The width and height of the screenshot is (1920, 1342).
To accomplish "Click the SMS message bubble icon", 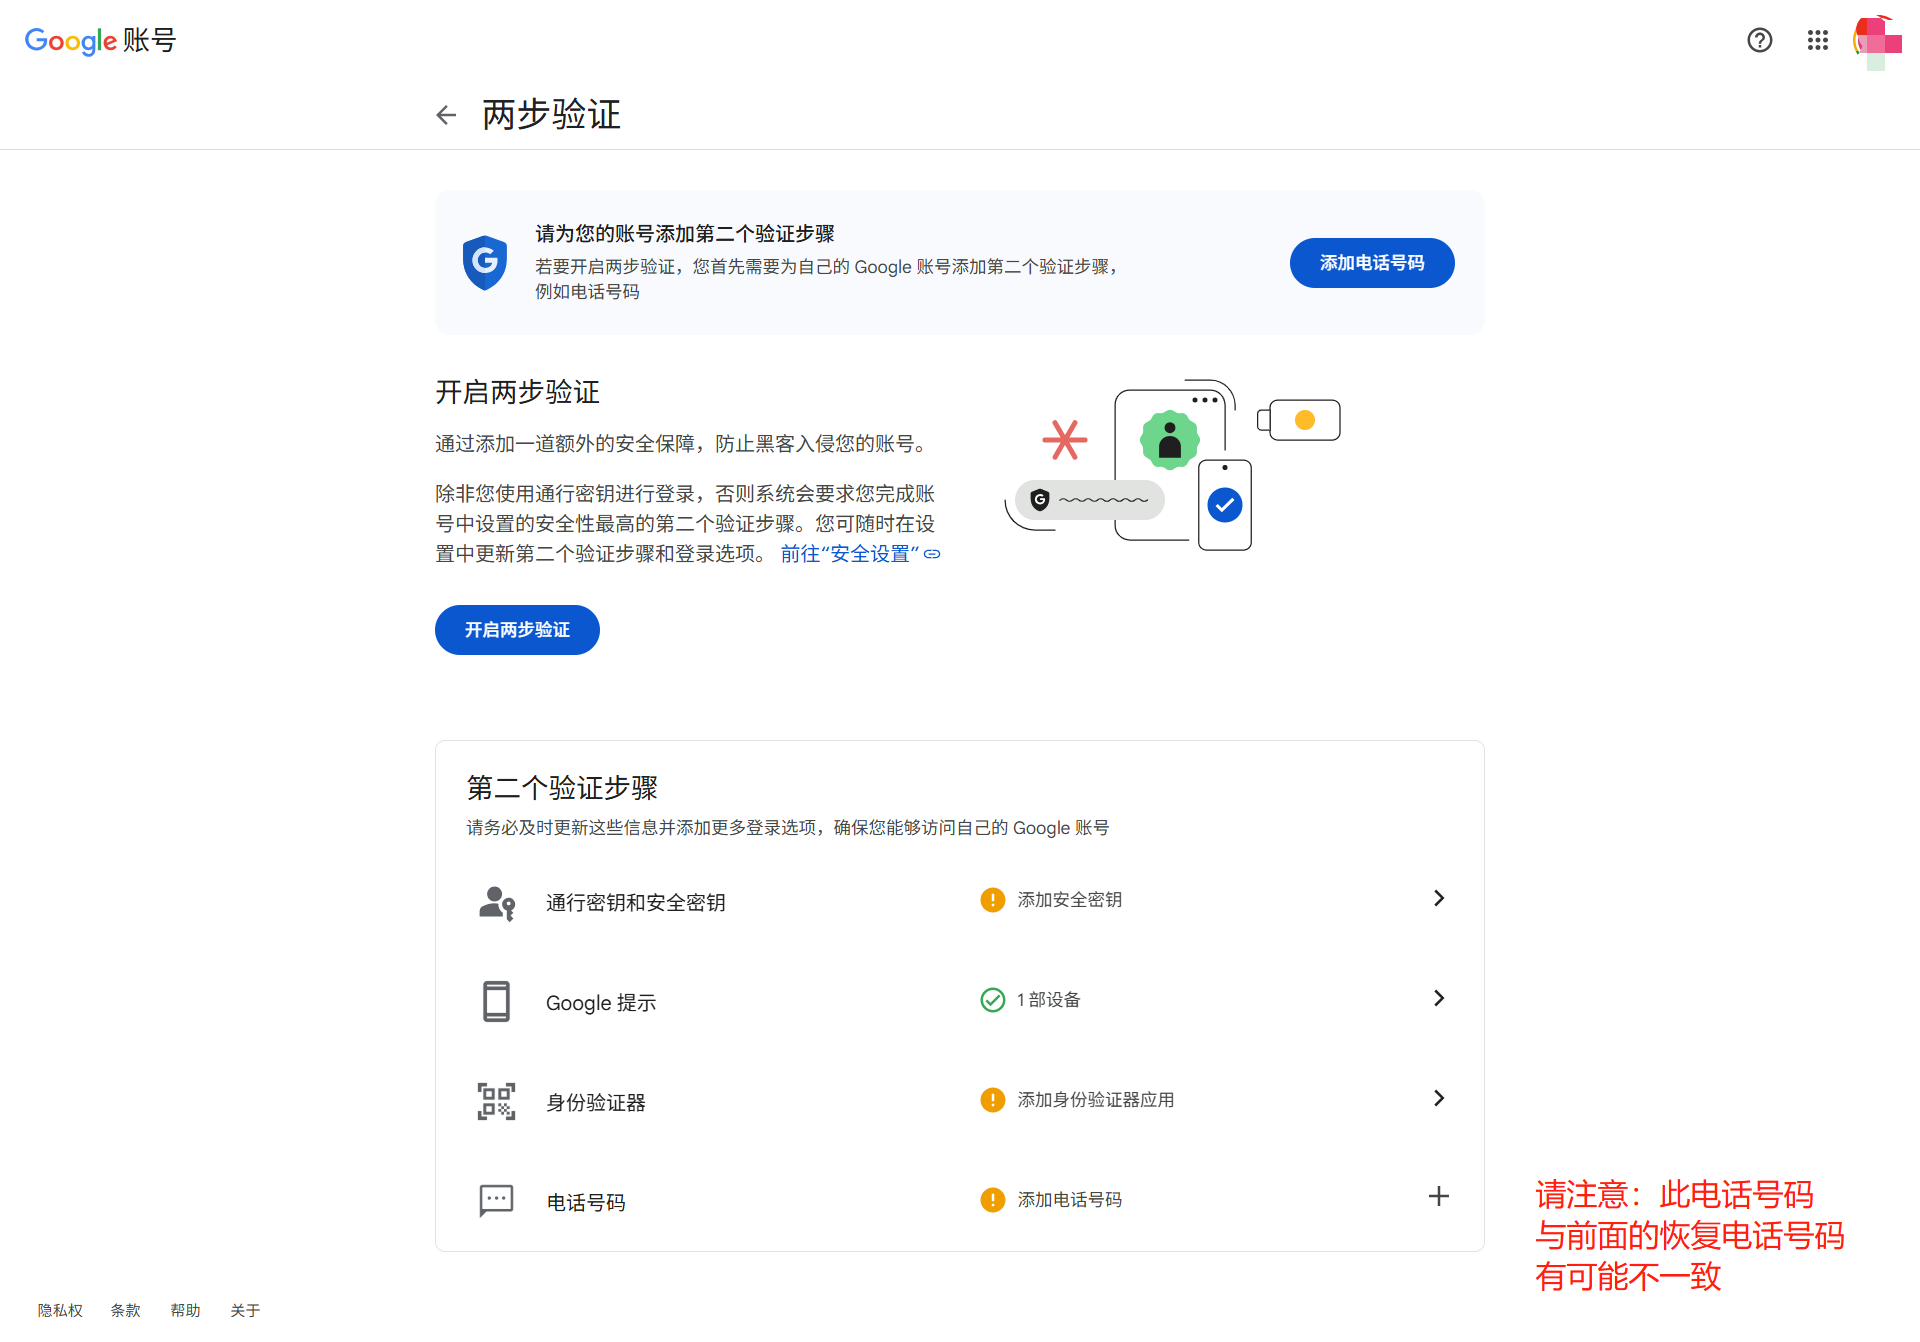I will tap(496, 1200).
